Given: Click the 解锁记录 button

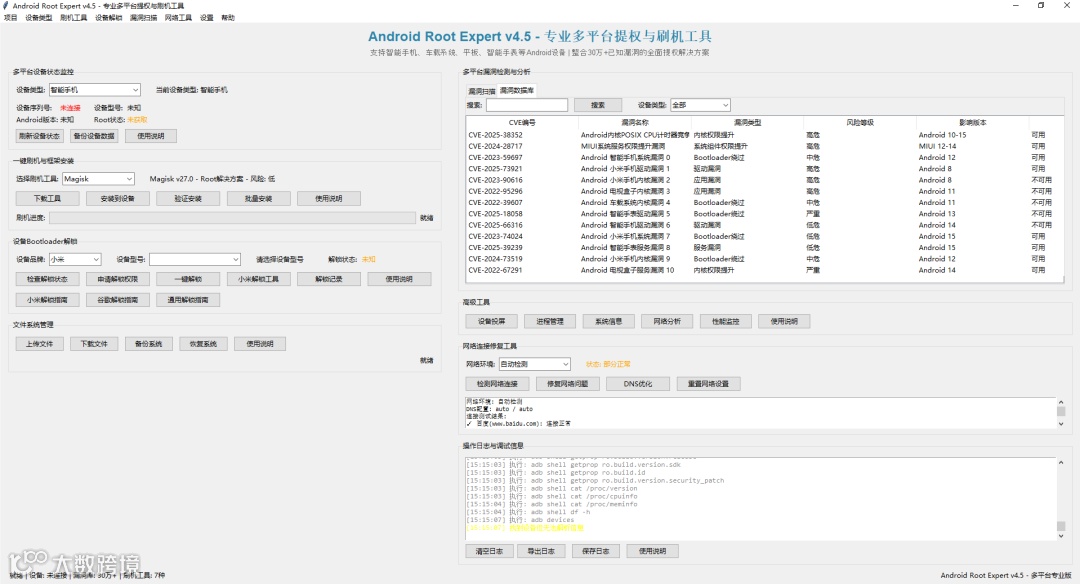Looking at the screenshot, I should 329,279.
